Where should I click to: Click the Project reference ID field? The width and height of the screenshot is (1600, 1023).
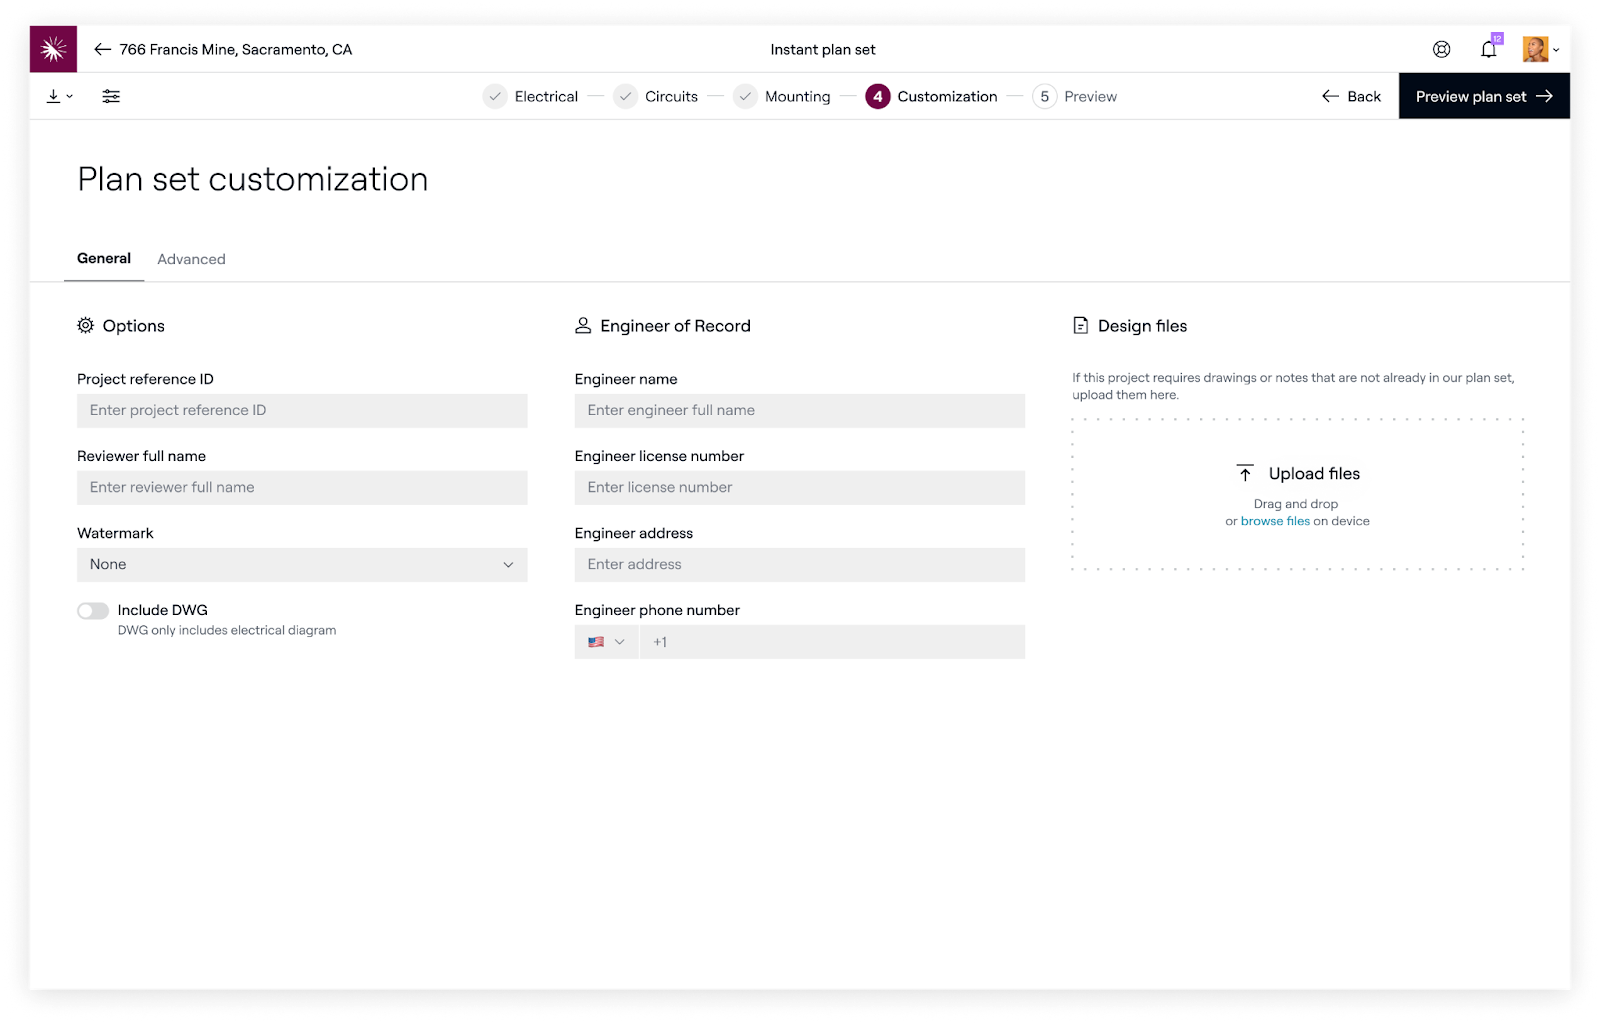tap(302, 411)
